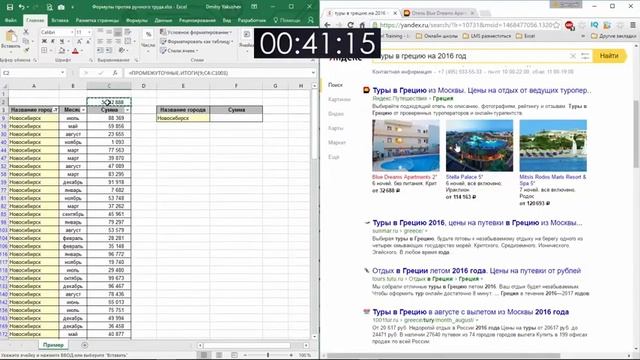Open Другие закладки bookmarks folder

tap(613, 36)
